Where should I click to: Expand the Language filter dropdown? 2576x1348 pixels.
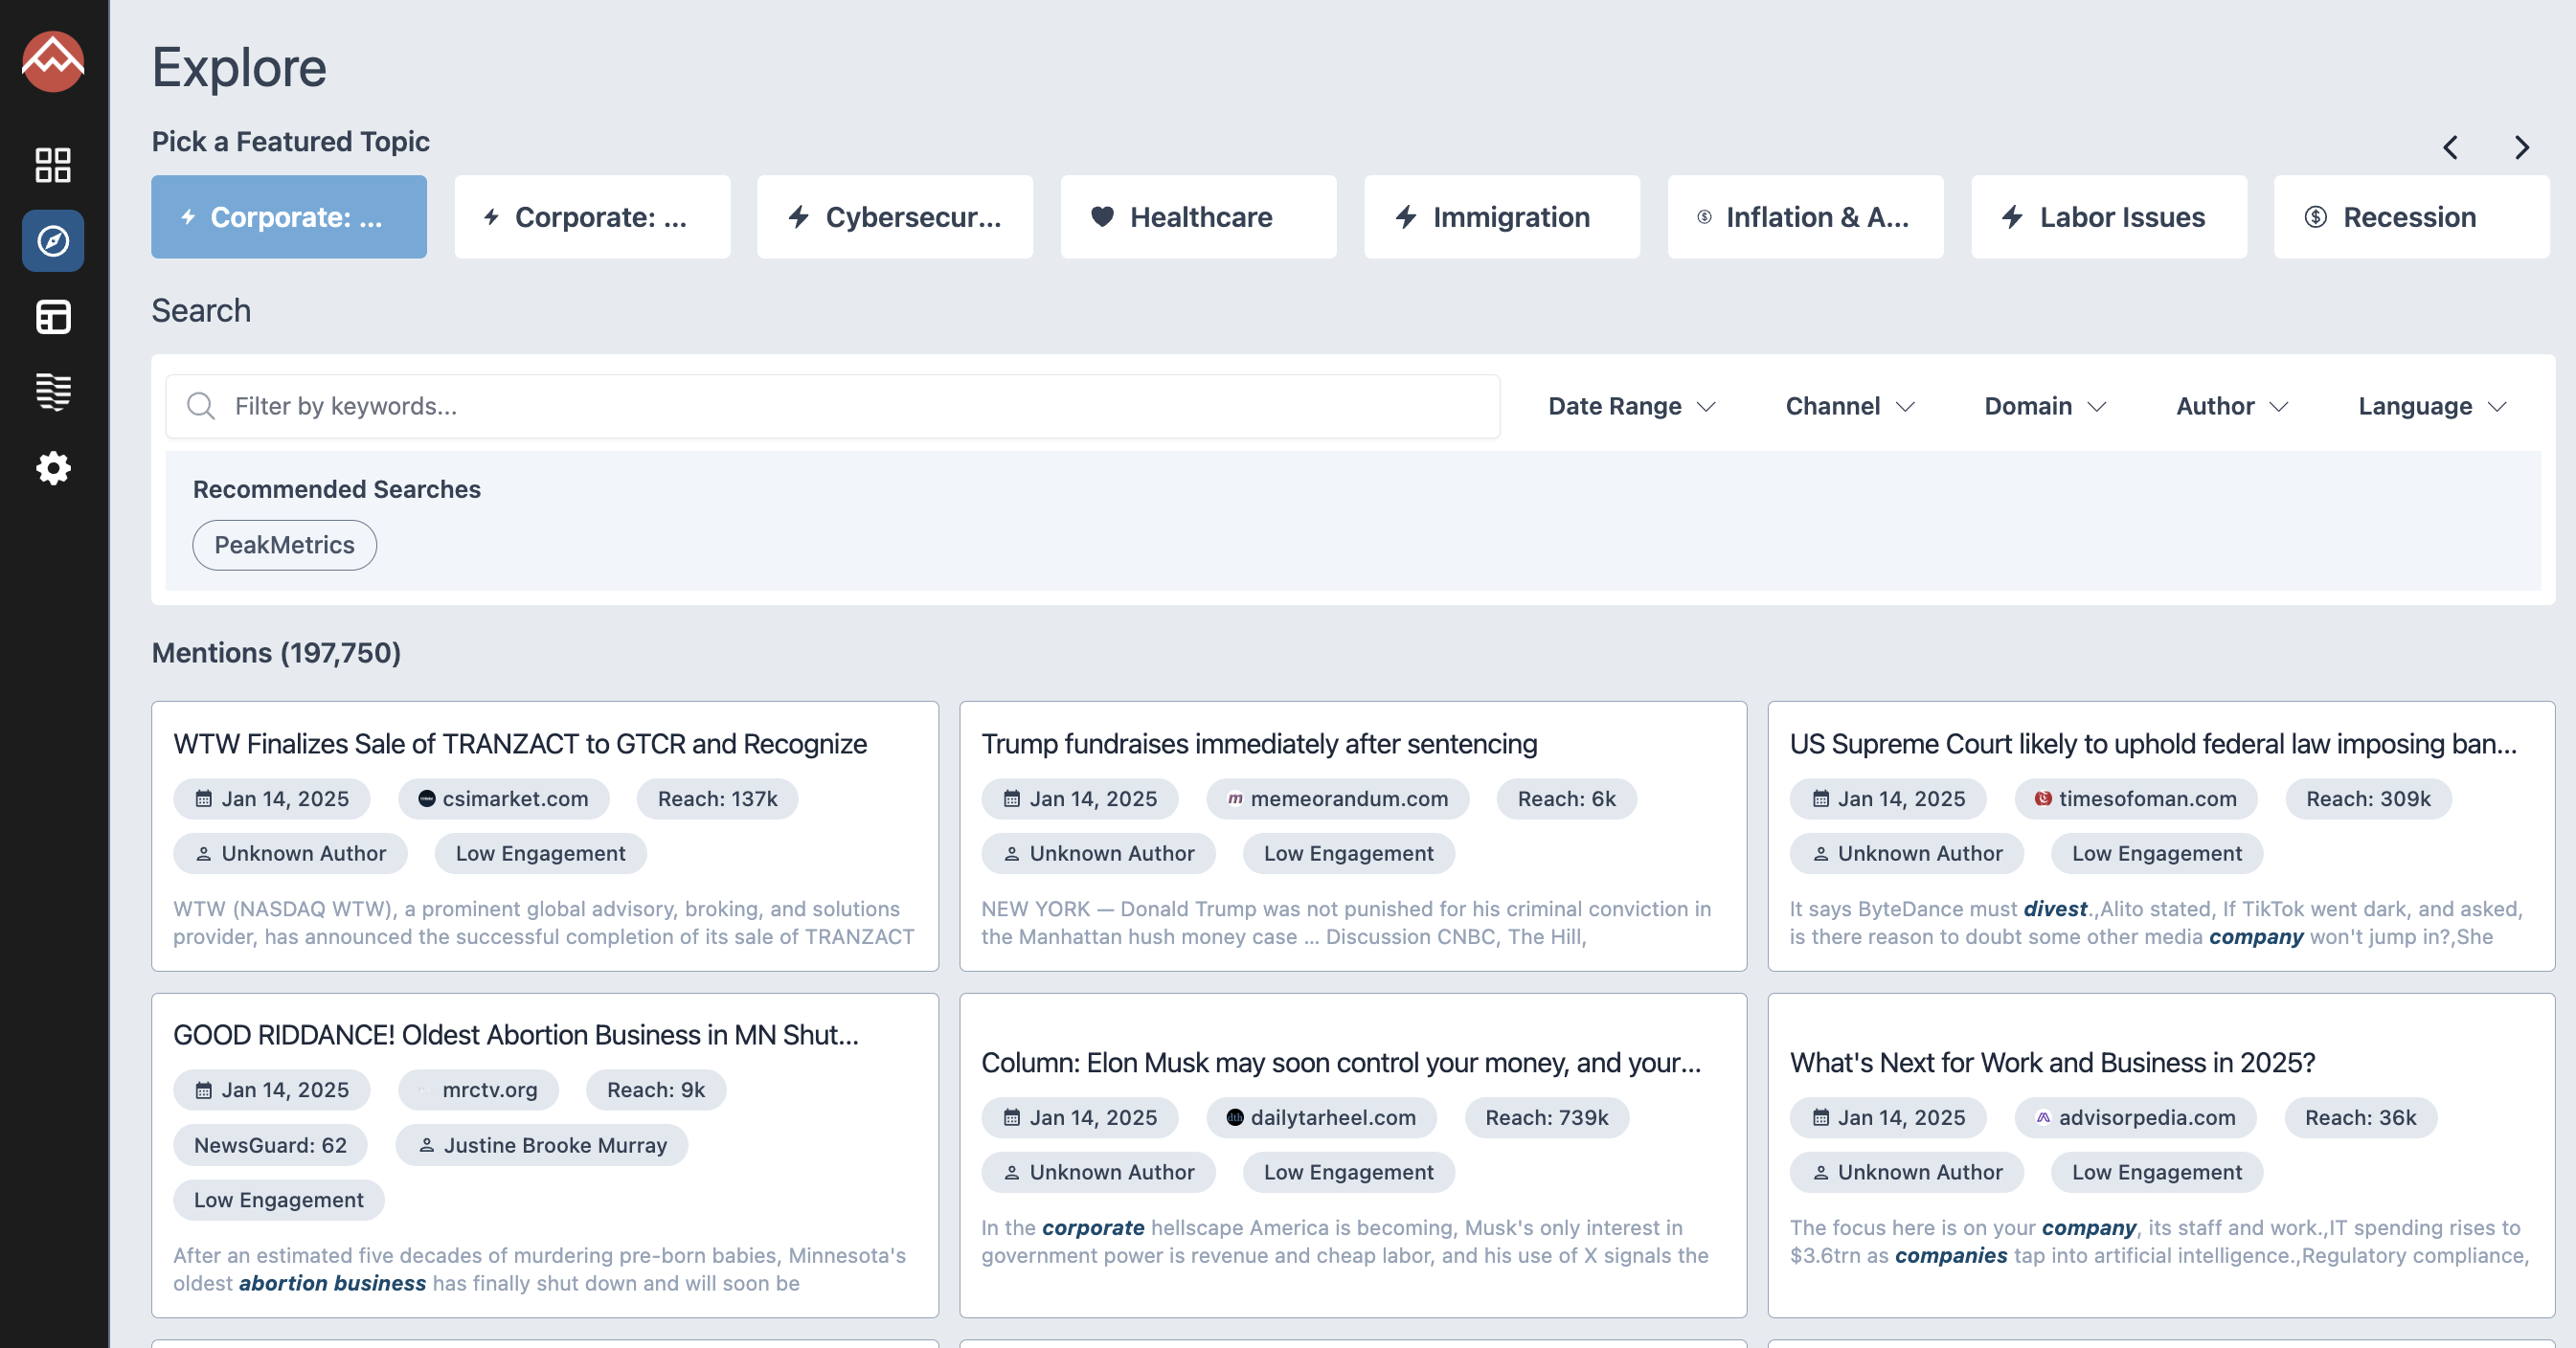2431,406
